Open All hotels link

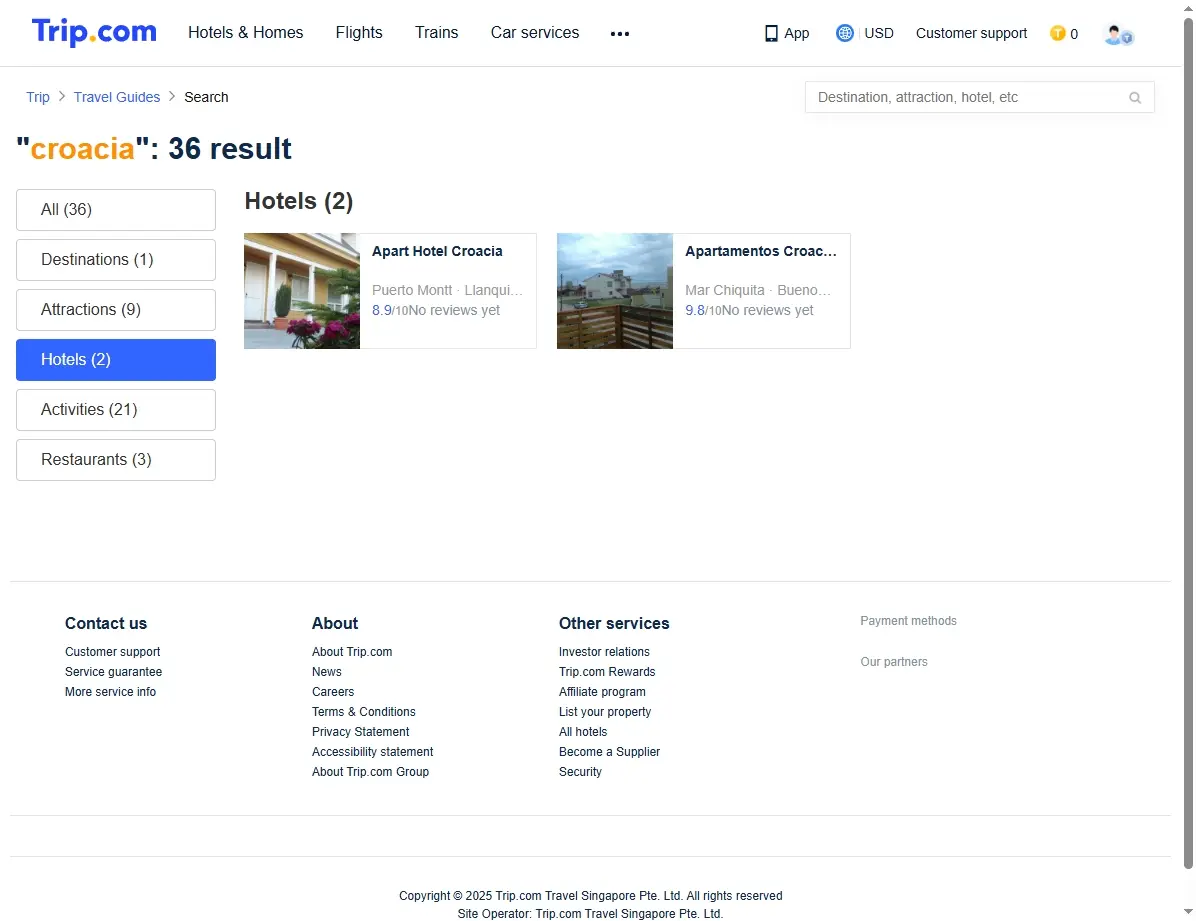(x=583, y=732)
